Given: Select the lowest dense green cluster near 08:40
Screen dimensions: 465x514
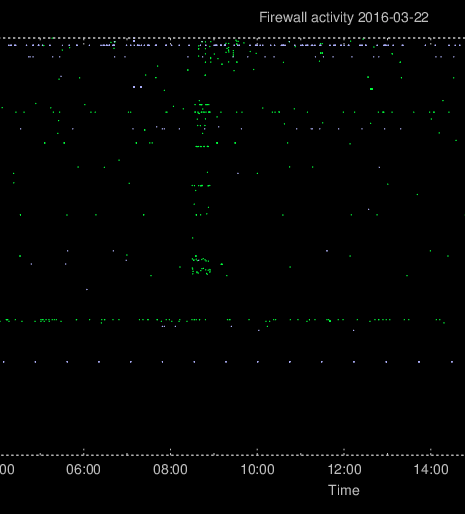Looking at the screenshot, I should pyautogui.click(x=201, y=271).
